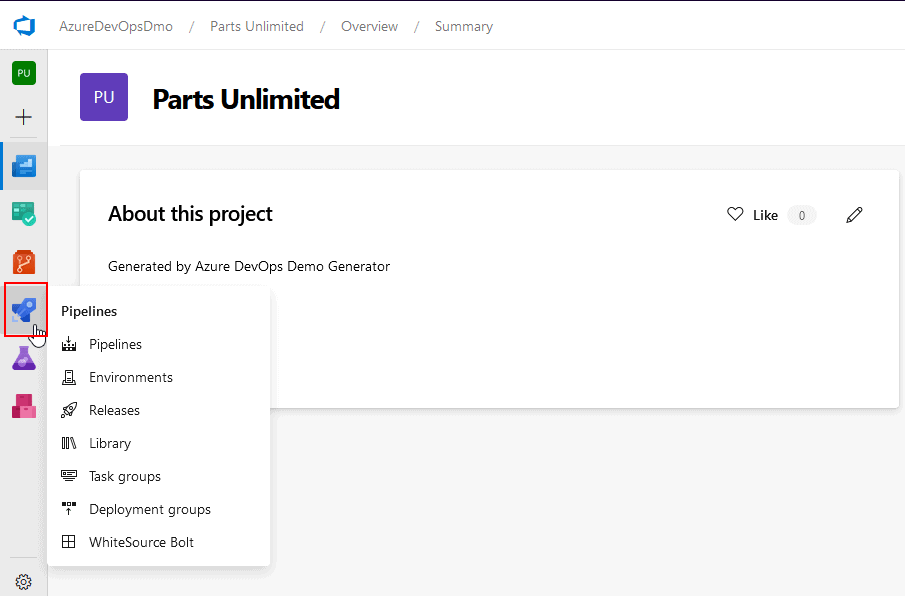Edit project description with pencil icon
This screenshot has height=596, width=905.
click(x=854, y=214)
